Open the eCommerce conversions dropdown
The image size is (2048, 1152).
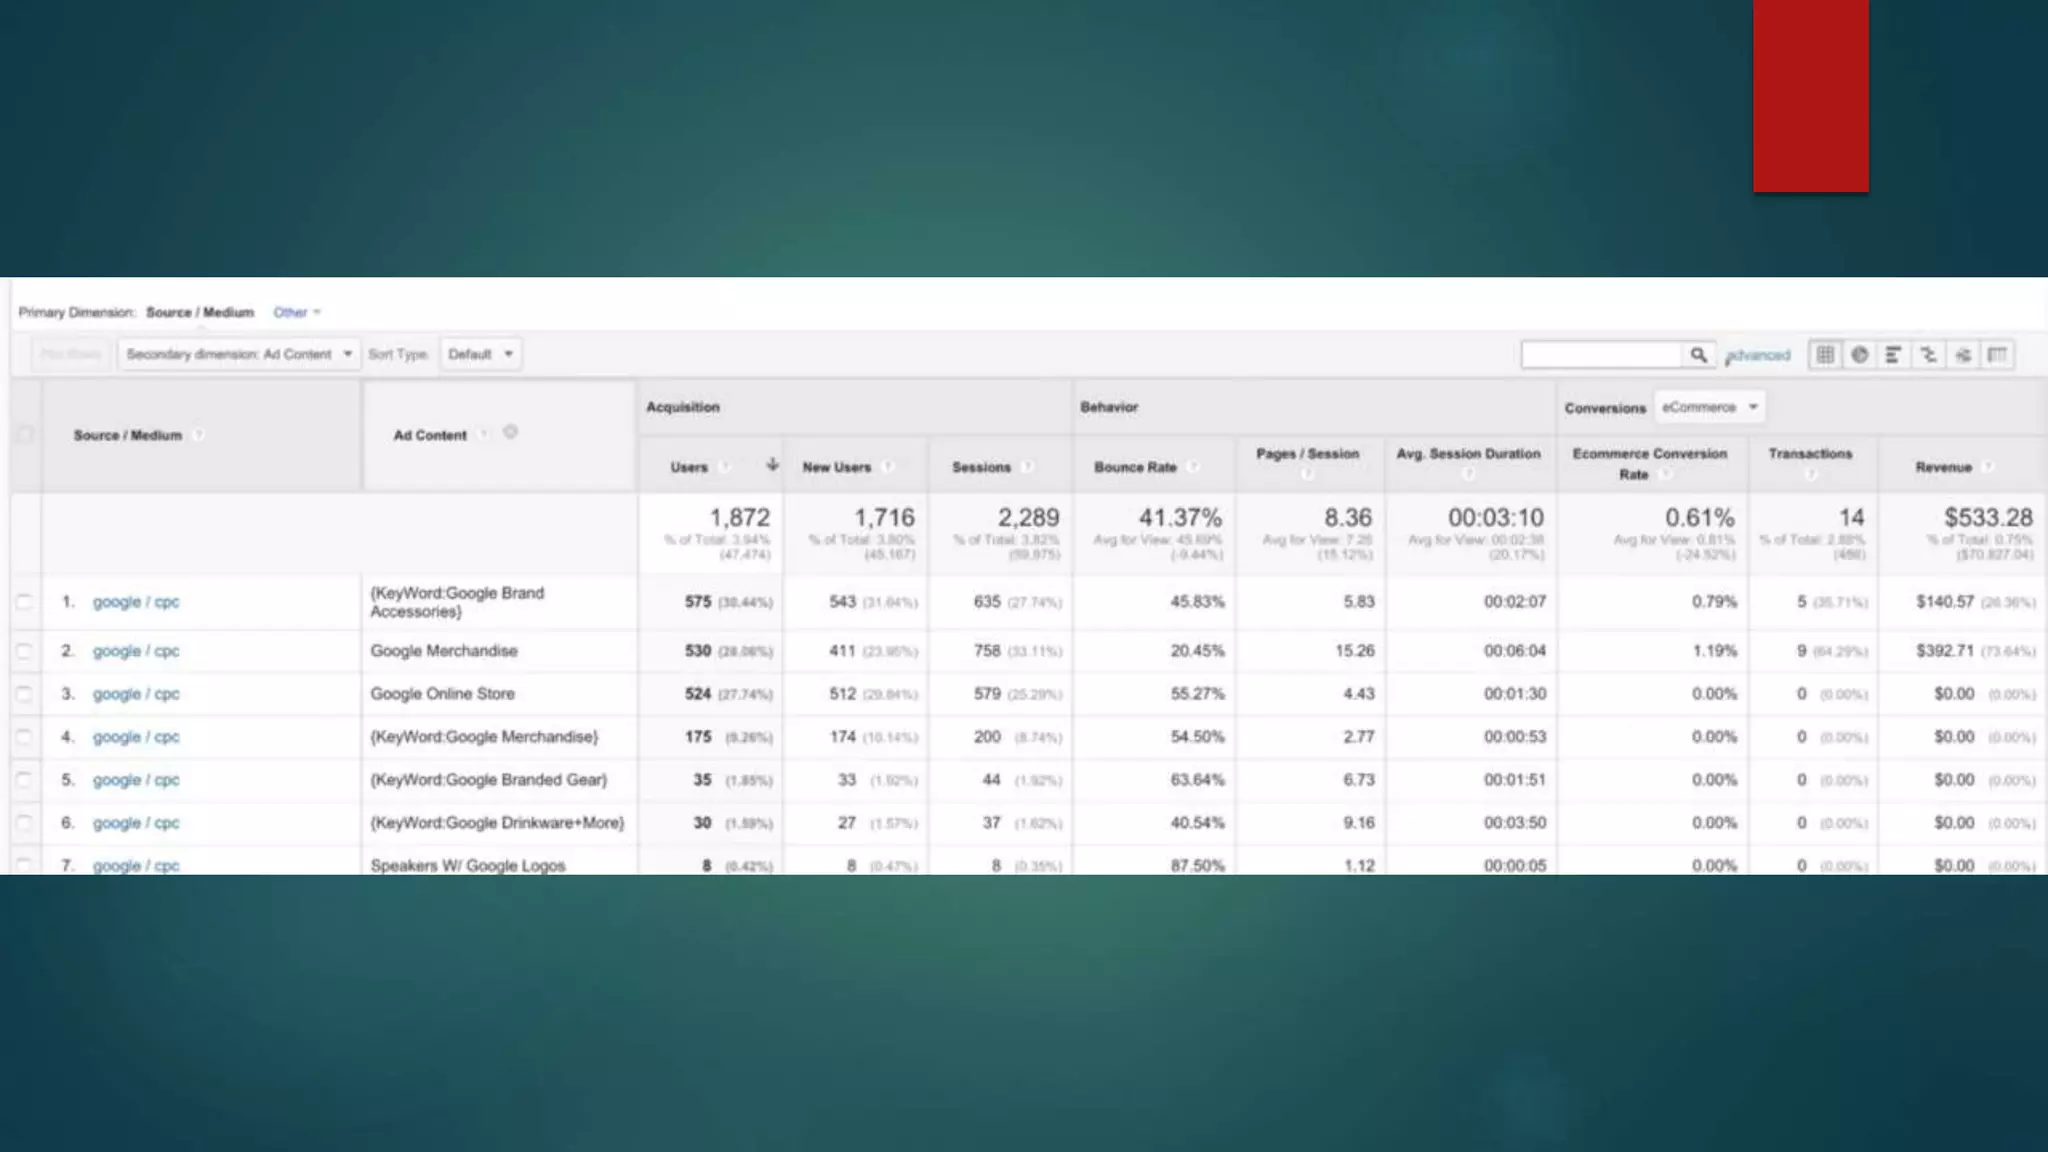coord(1709,407)
